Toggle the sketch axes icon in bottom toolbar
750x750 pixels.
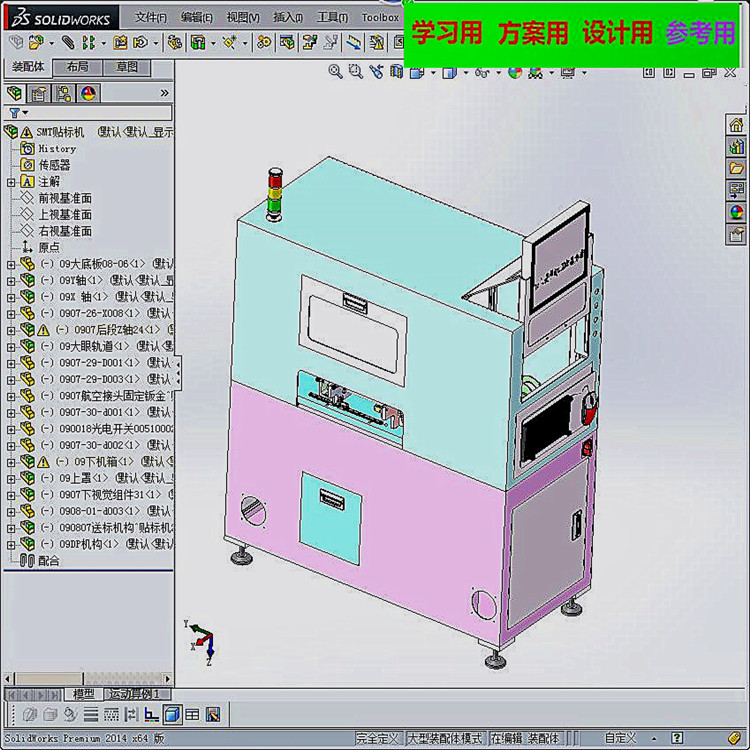point(152,715)
